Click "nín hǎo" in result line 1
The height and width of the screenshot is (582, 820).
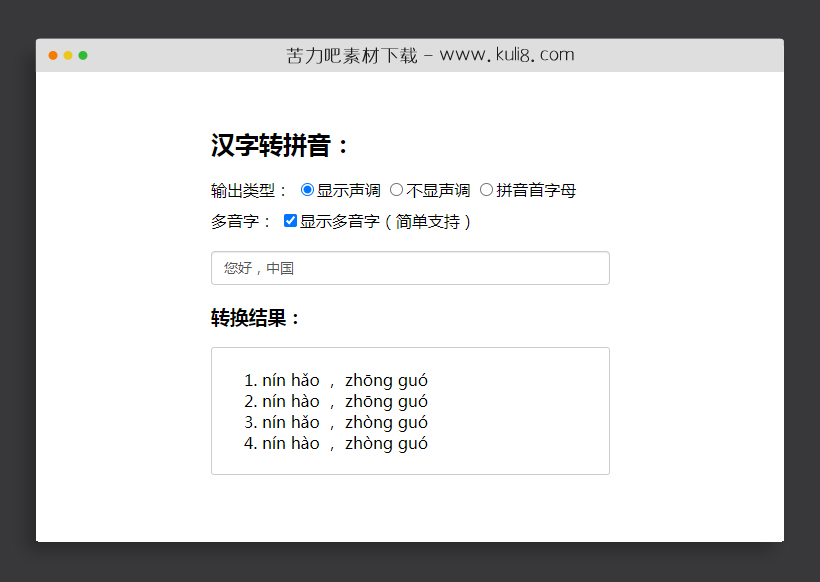click(x=290, y=380)
